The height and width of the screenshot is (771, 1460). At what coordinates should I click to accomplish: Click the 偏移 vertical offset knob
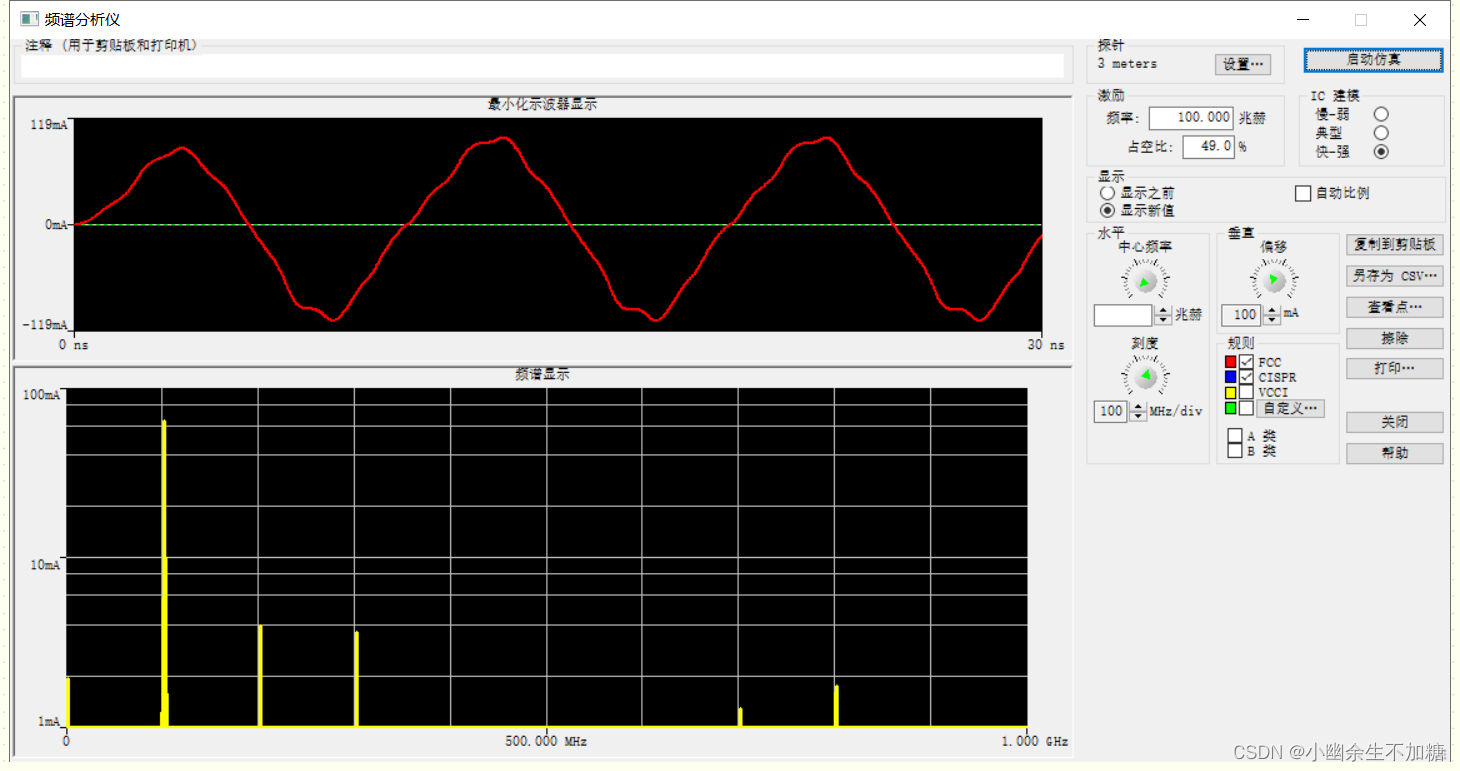(1273, 280)
